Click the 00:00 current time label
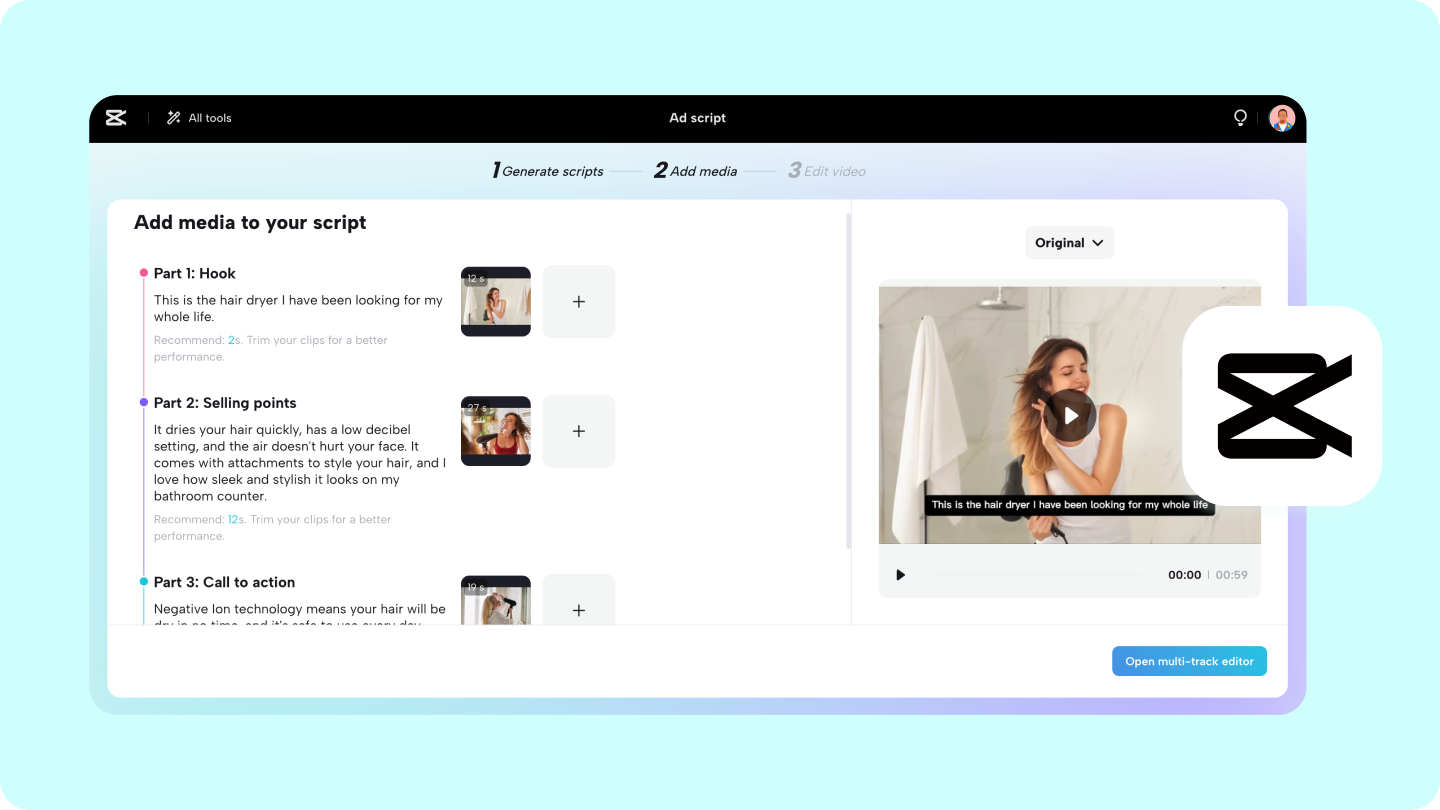The image size is (1440, 810). (1184, 575)
